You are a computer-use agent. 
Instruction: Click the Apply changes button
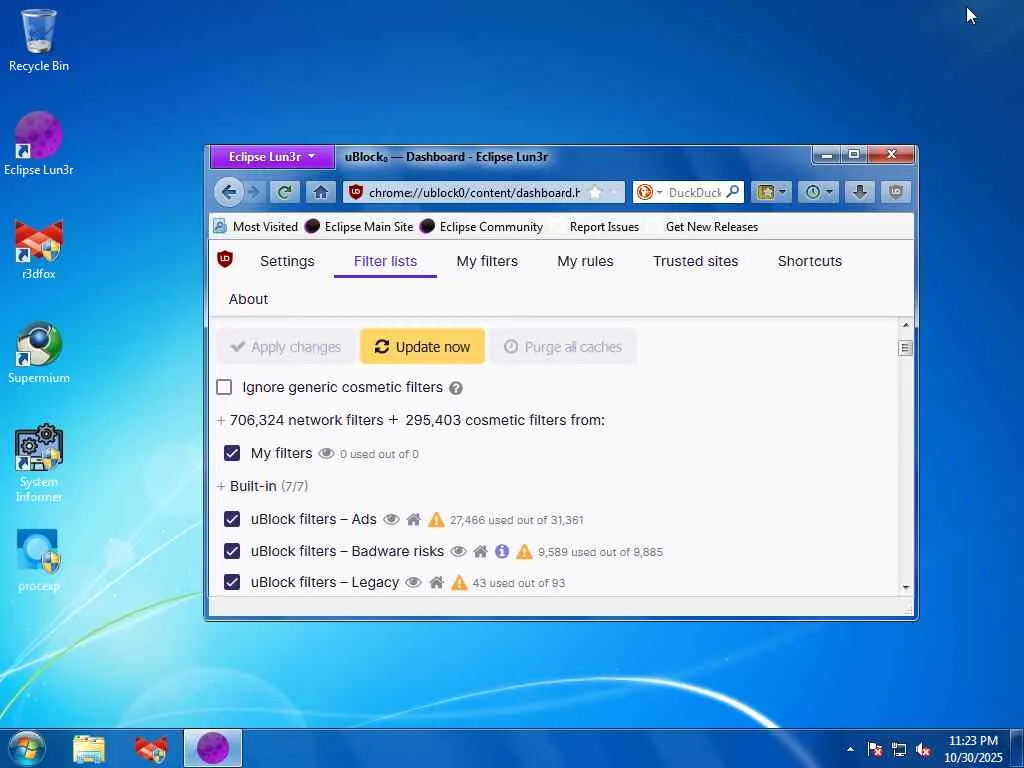click(287, 347)
